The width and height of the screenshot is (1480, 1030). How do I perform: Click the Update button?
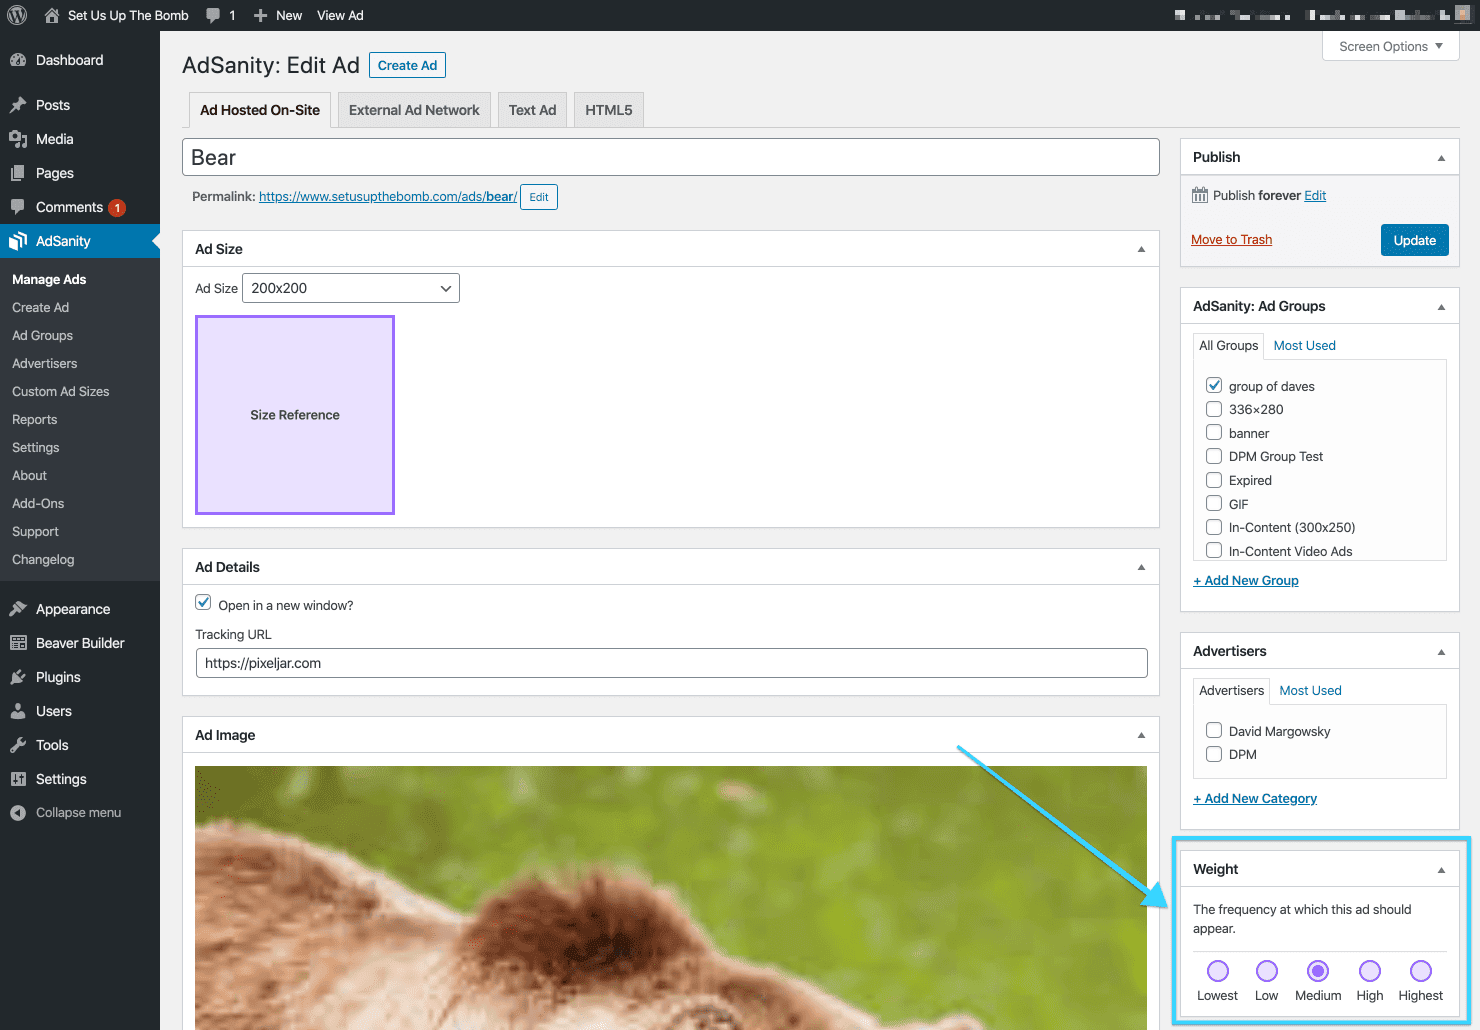[x=1414, y=240]
